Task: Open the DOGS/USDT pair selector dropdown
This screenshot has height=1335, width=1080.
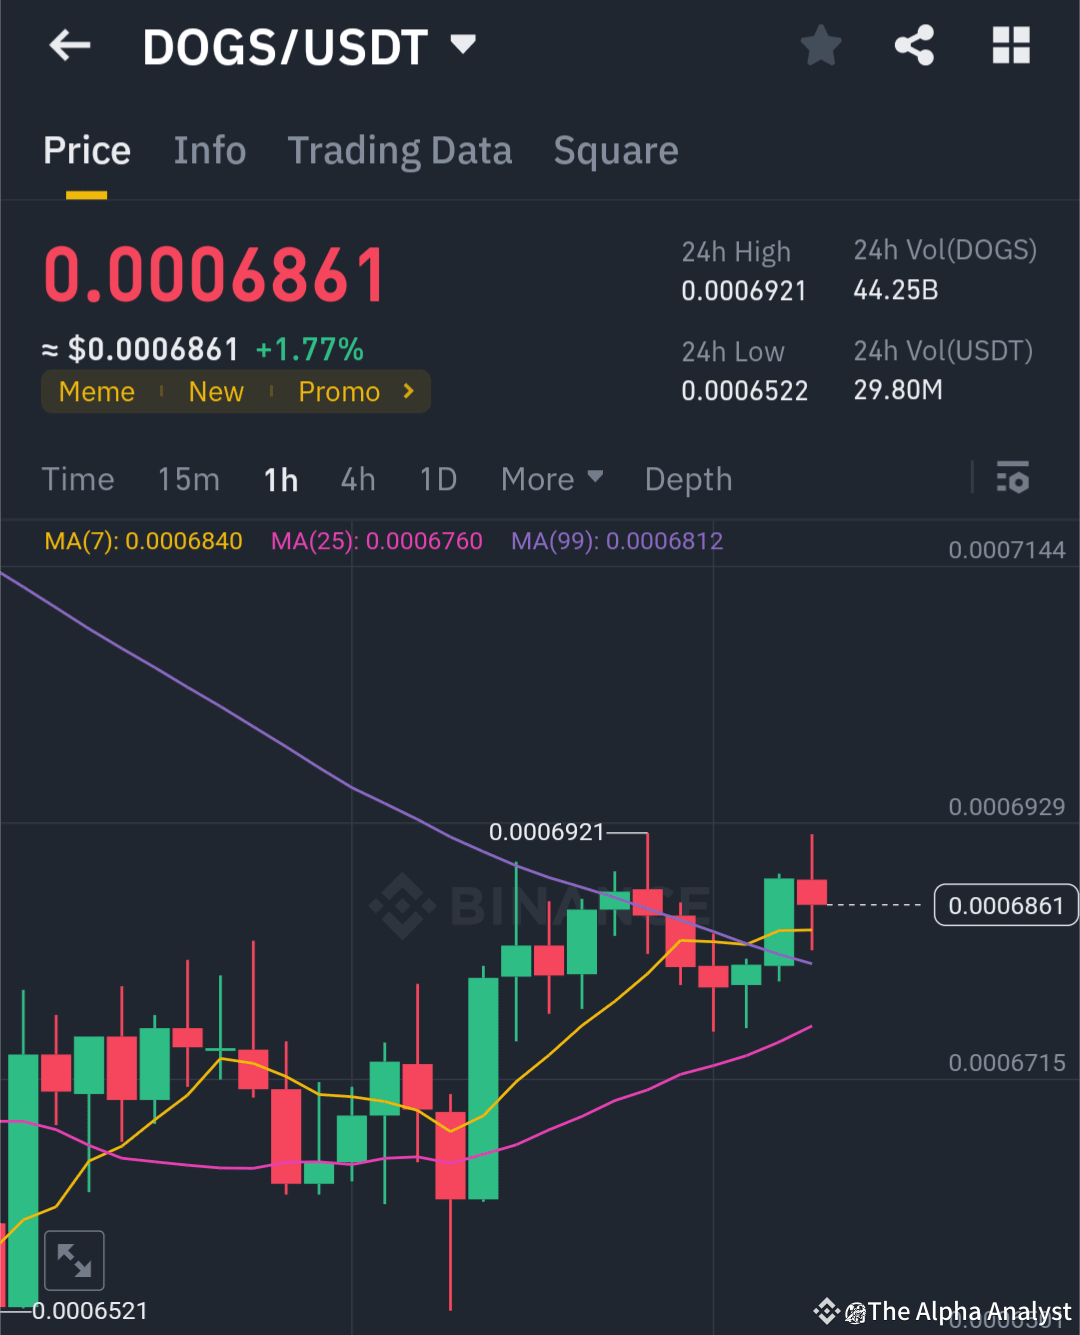Action: coord(462,44)
